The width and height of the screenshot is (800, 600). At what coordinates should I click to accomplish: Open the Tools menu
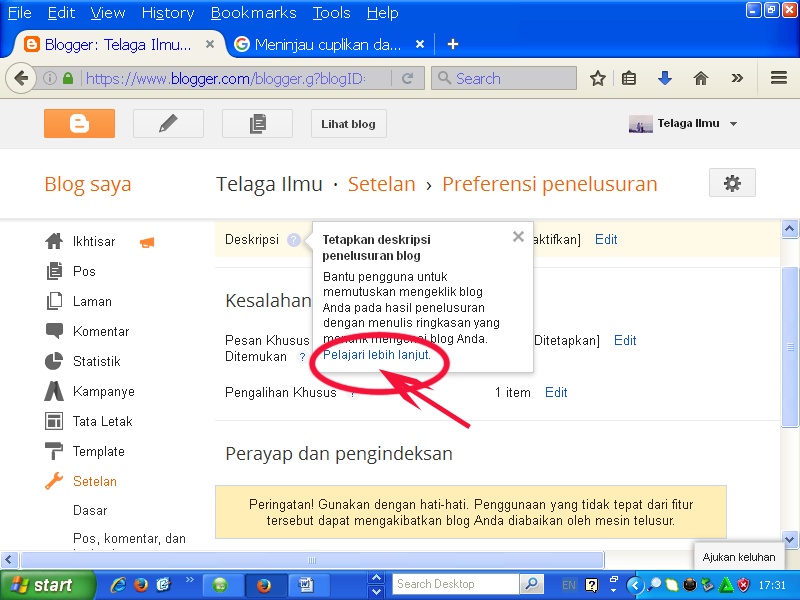[x=332, y=13]
